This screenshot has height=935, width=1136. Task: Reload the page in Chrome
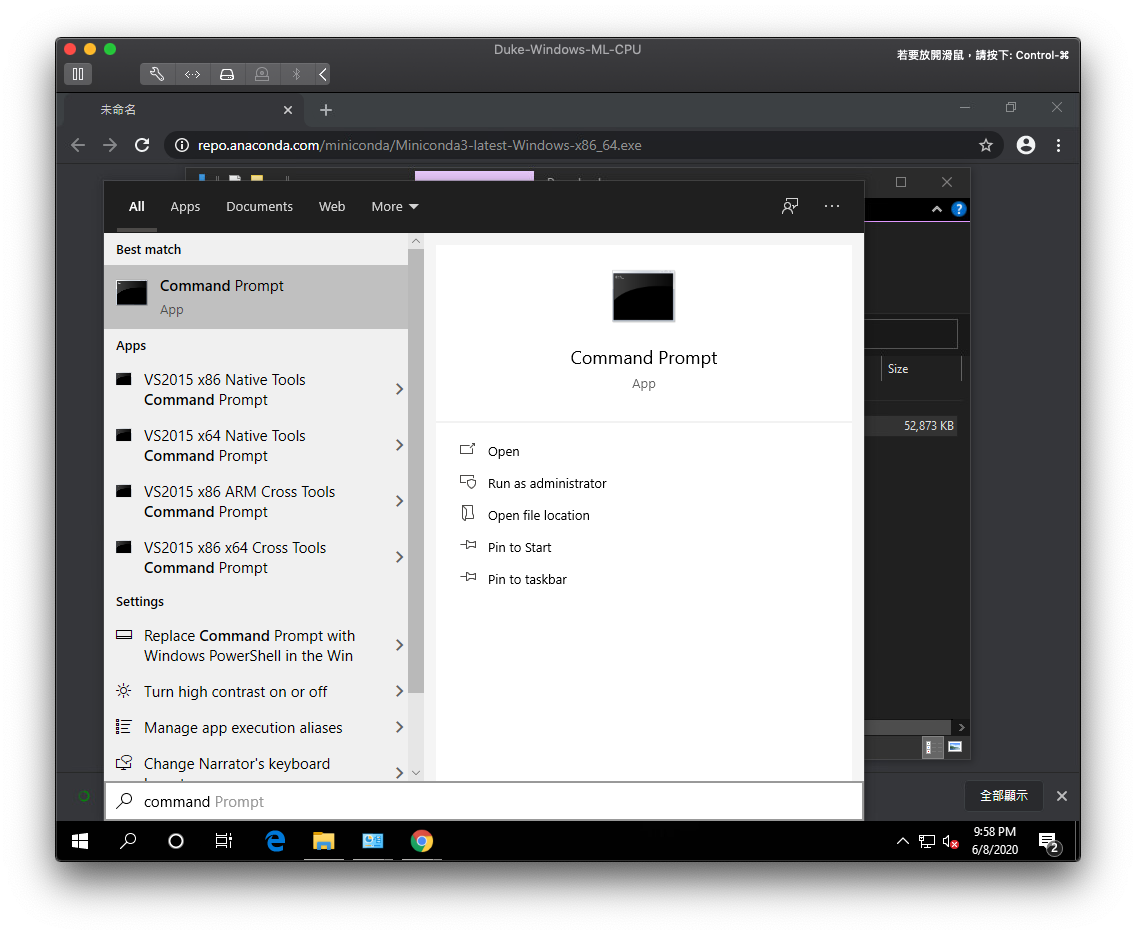[142, 145]
